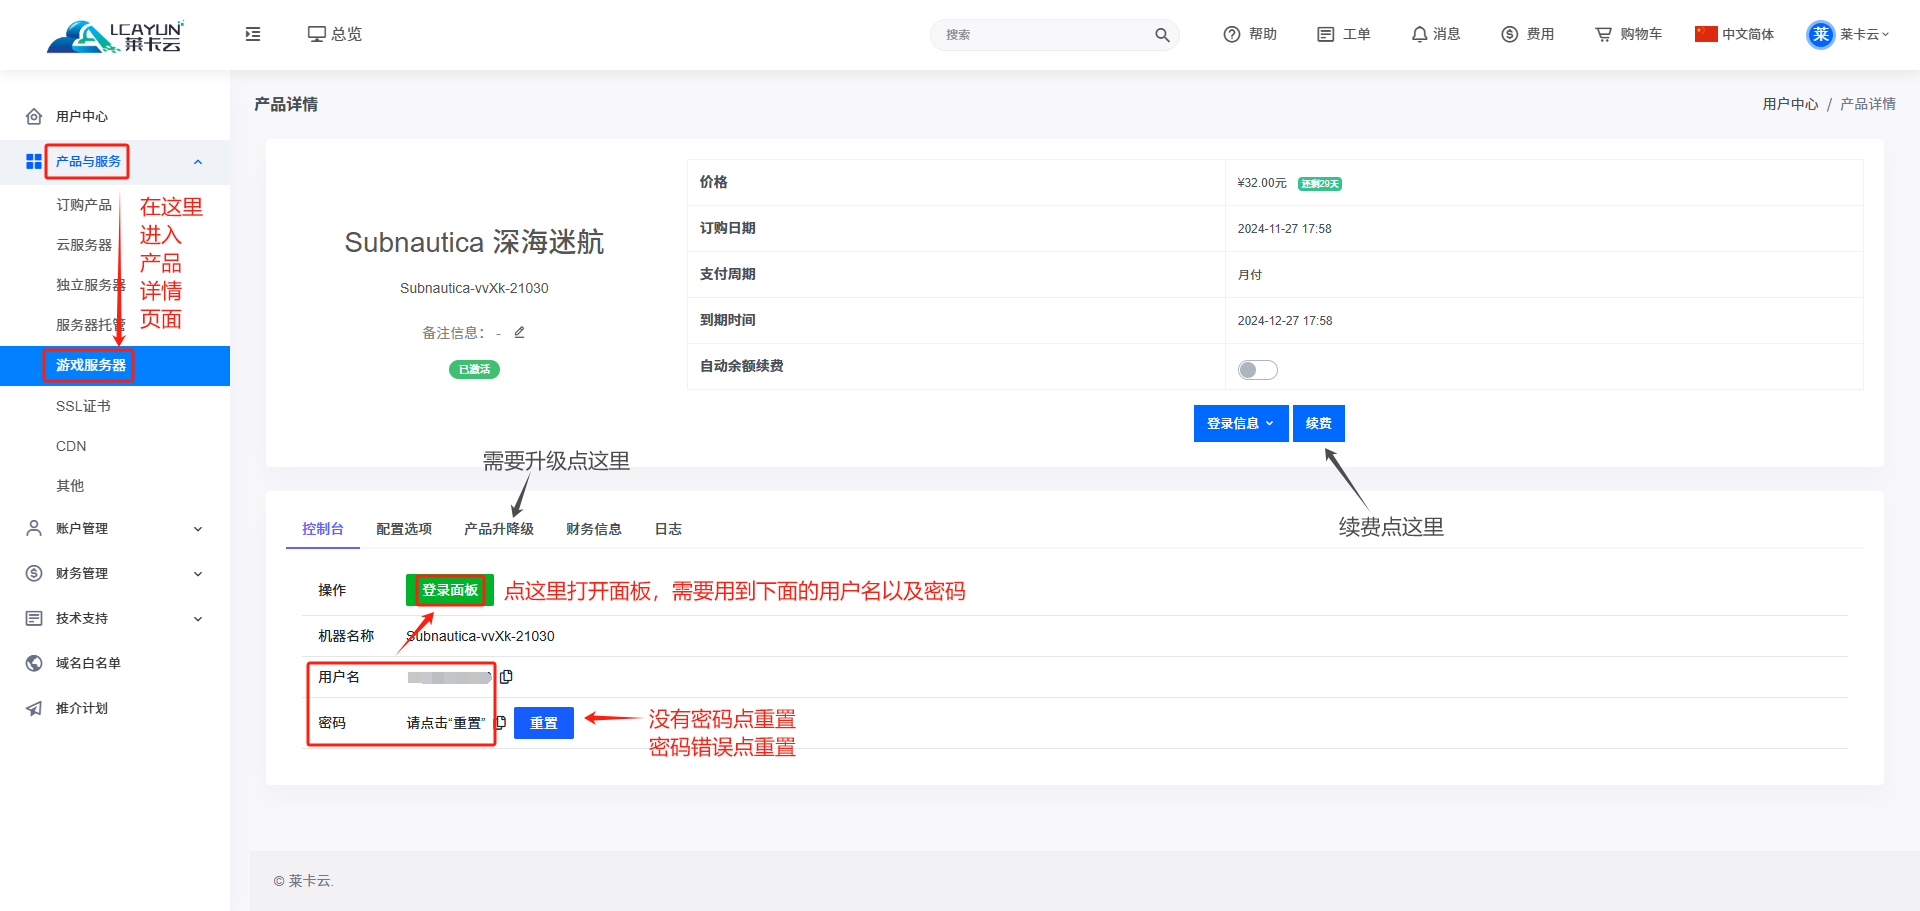Image resolution: width=1920 pixels, height=911 pixels.
Task: Select 其他 in sidebar
Action: (70, 486)
